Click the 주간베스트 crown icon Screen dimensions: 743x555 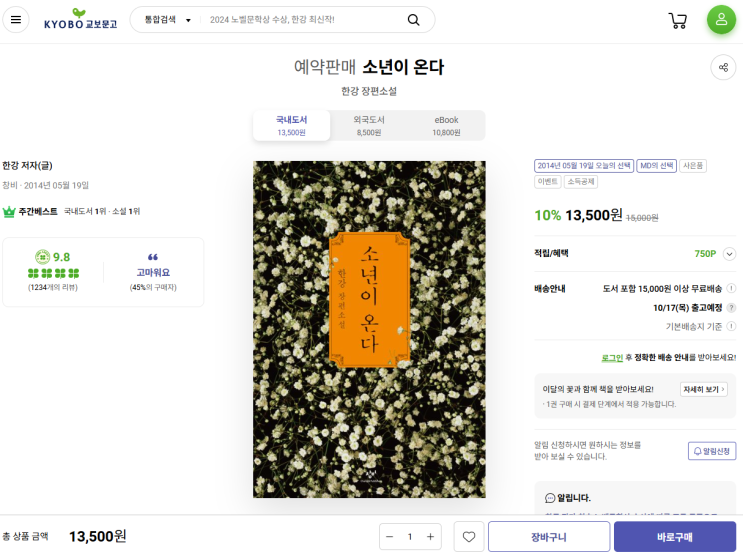pyautogui.click(x=9, y=211)
